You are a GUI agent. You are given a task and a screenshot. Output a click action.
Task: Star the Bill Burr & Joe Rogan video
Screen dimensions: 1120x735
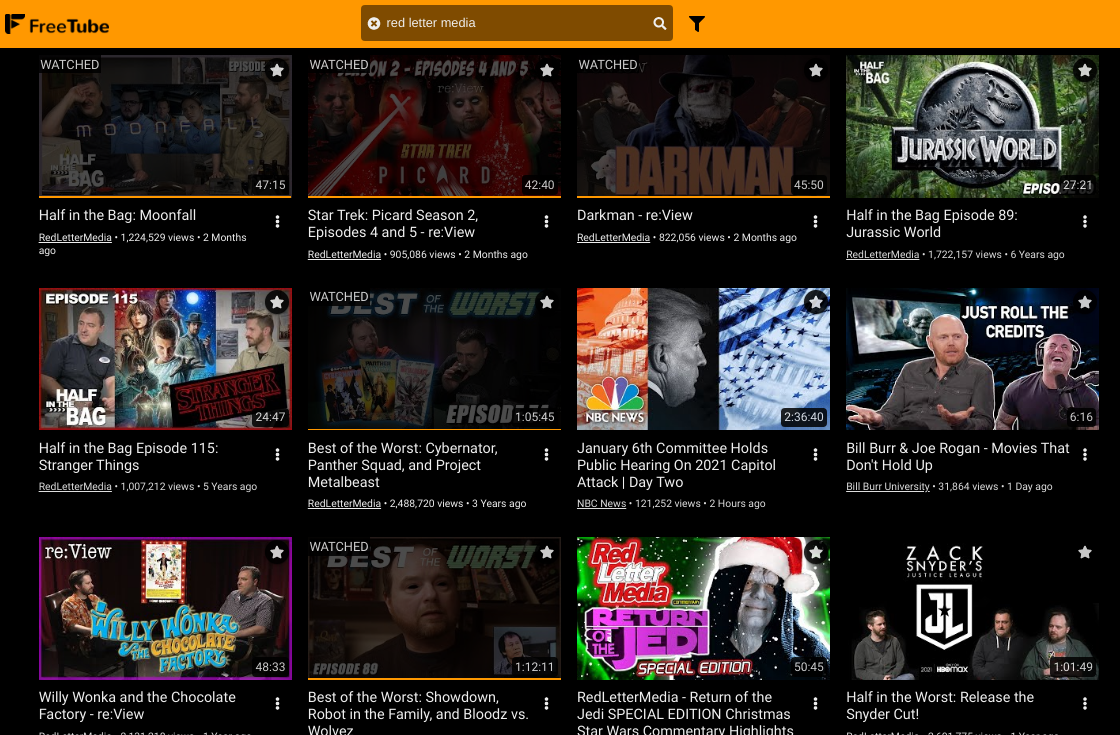pos(1084,302)
